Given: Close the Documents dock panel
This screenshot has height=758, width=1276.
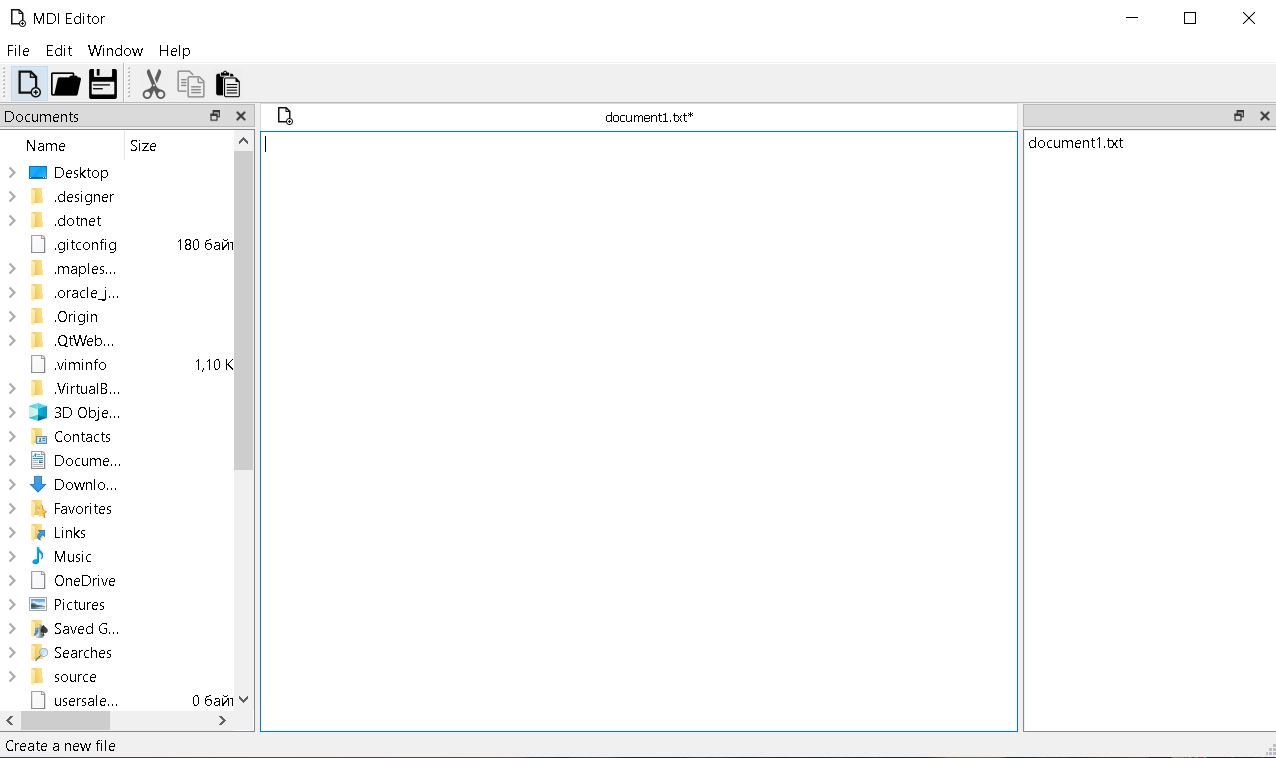Looking at the screenshot, I should click(x=241, y=116).
